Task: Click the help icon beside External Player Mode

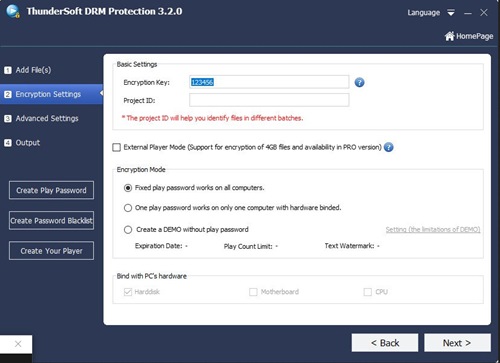Action: pos(388,147)
